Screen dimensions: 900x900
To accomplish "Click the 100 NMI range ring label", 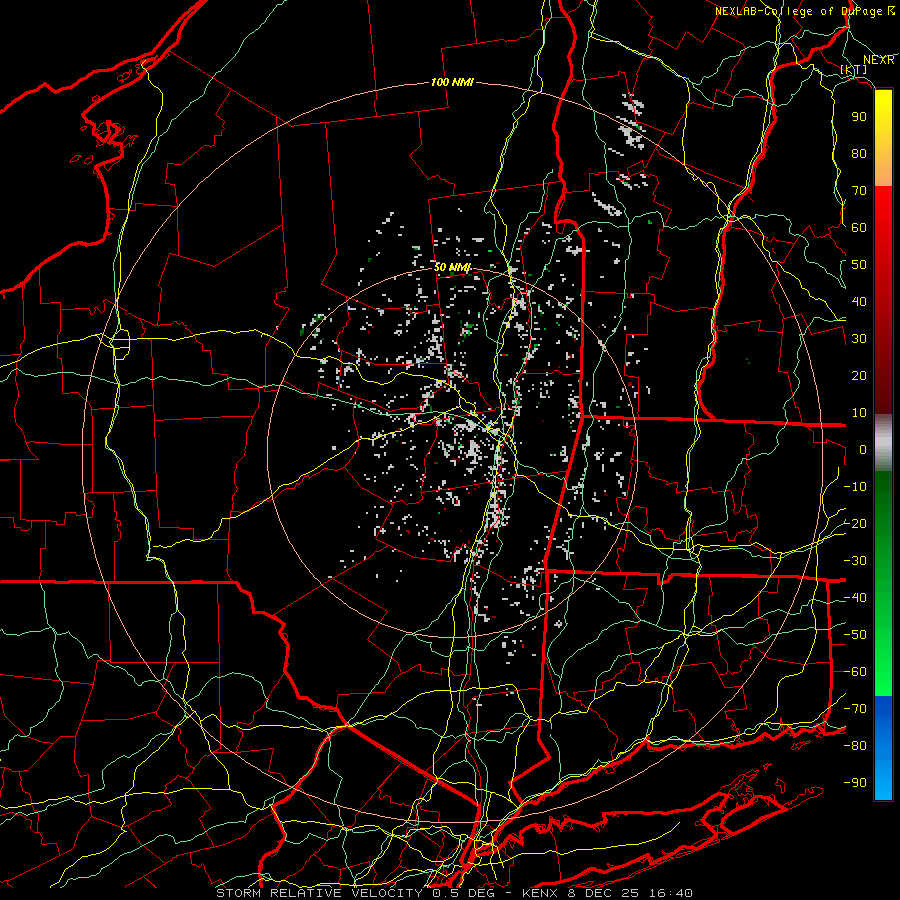I will pos(452,82).
